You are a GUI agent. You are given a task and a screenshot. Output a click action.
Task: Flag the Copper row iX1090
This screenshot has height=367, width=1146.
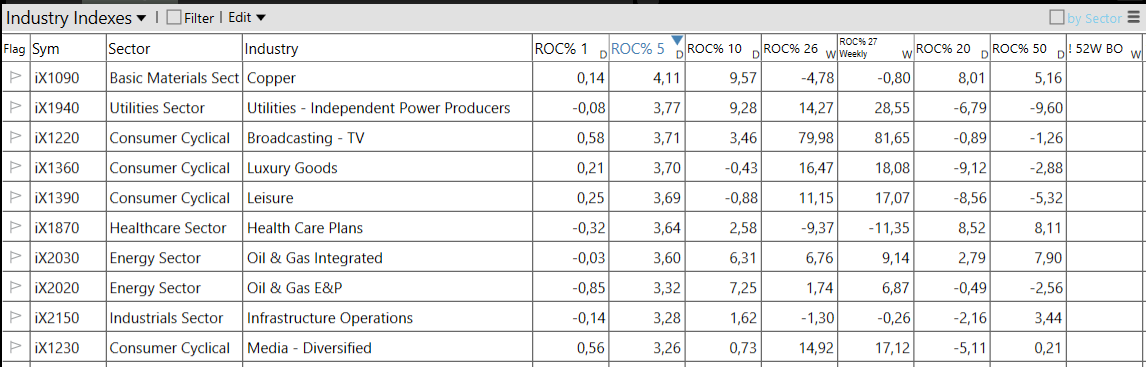point(15,77)
